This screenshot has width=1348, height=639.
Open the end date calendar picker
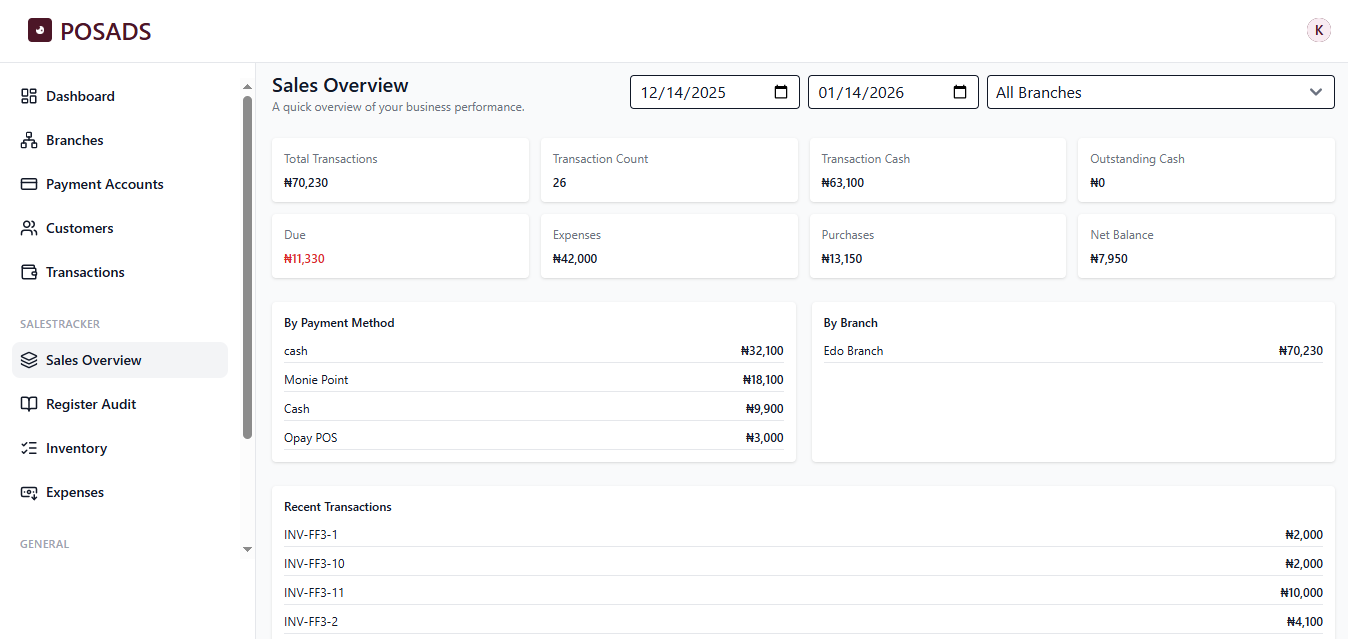pos(960,91)
